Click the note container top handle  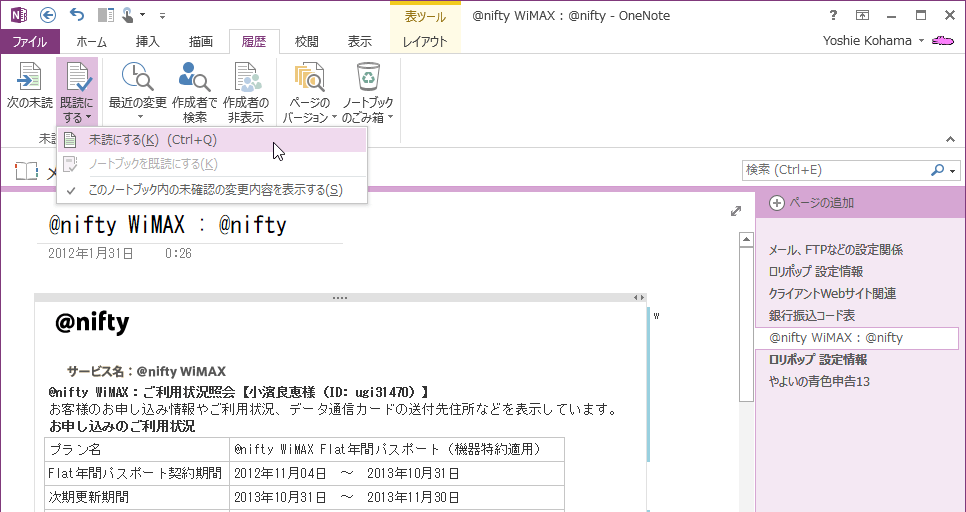click(339, 298)
